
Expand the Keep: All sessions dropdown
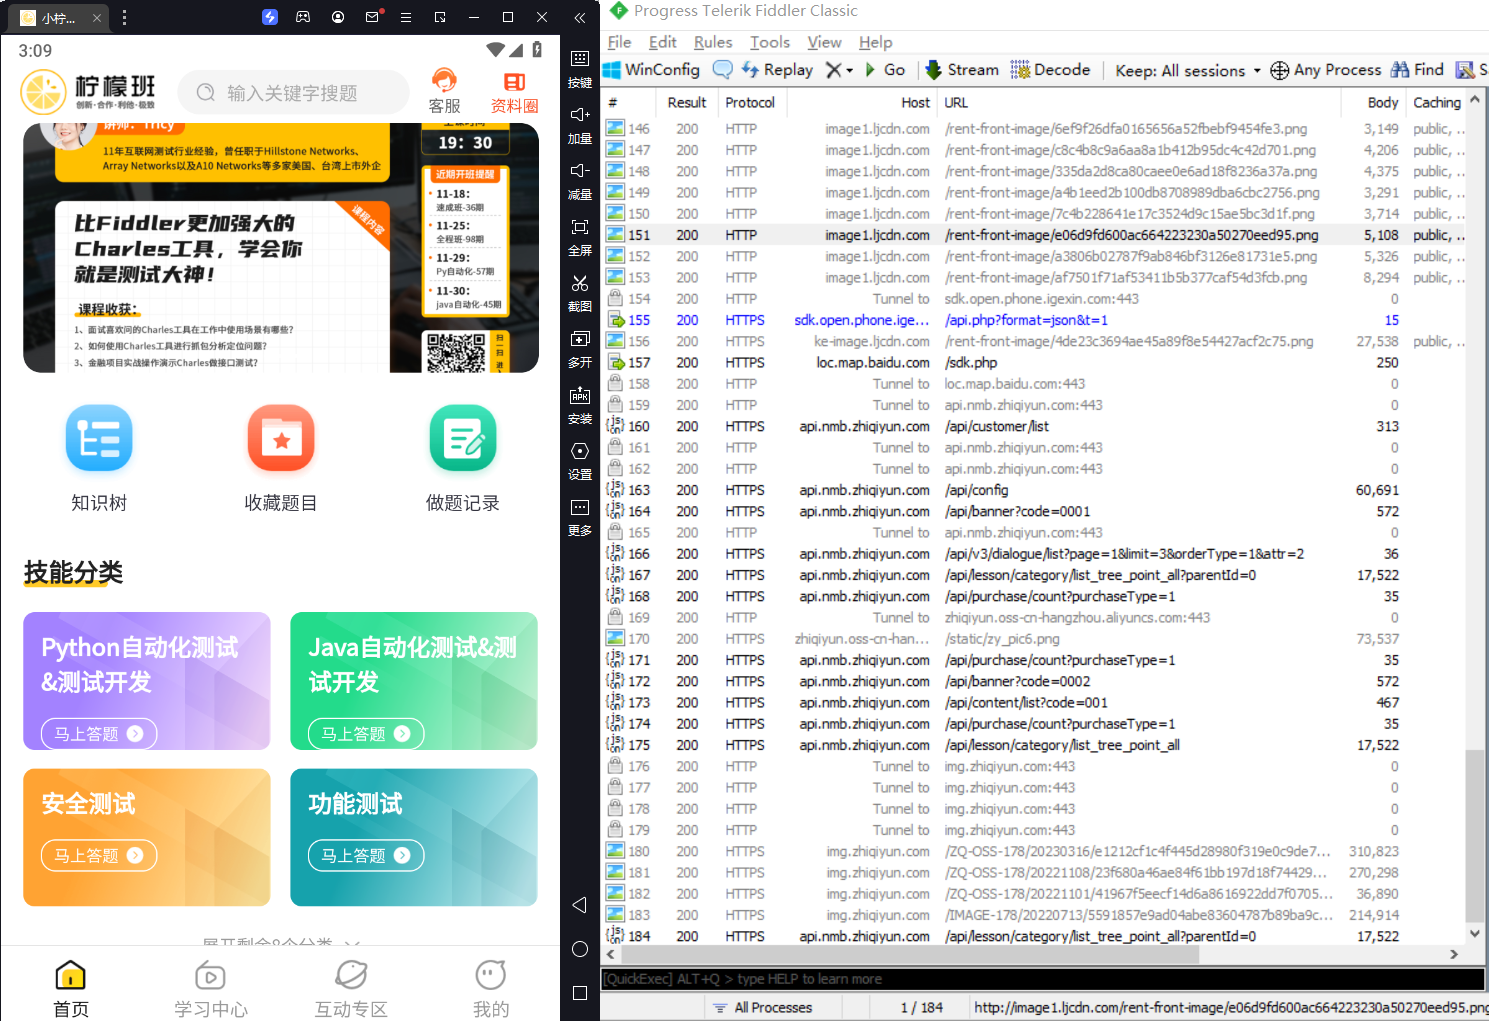1188,70
